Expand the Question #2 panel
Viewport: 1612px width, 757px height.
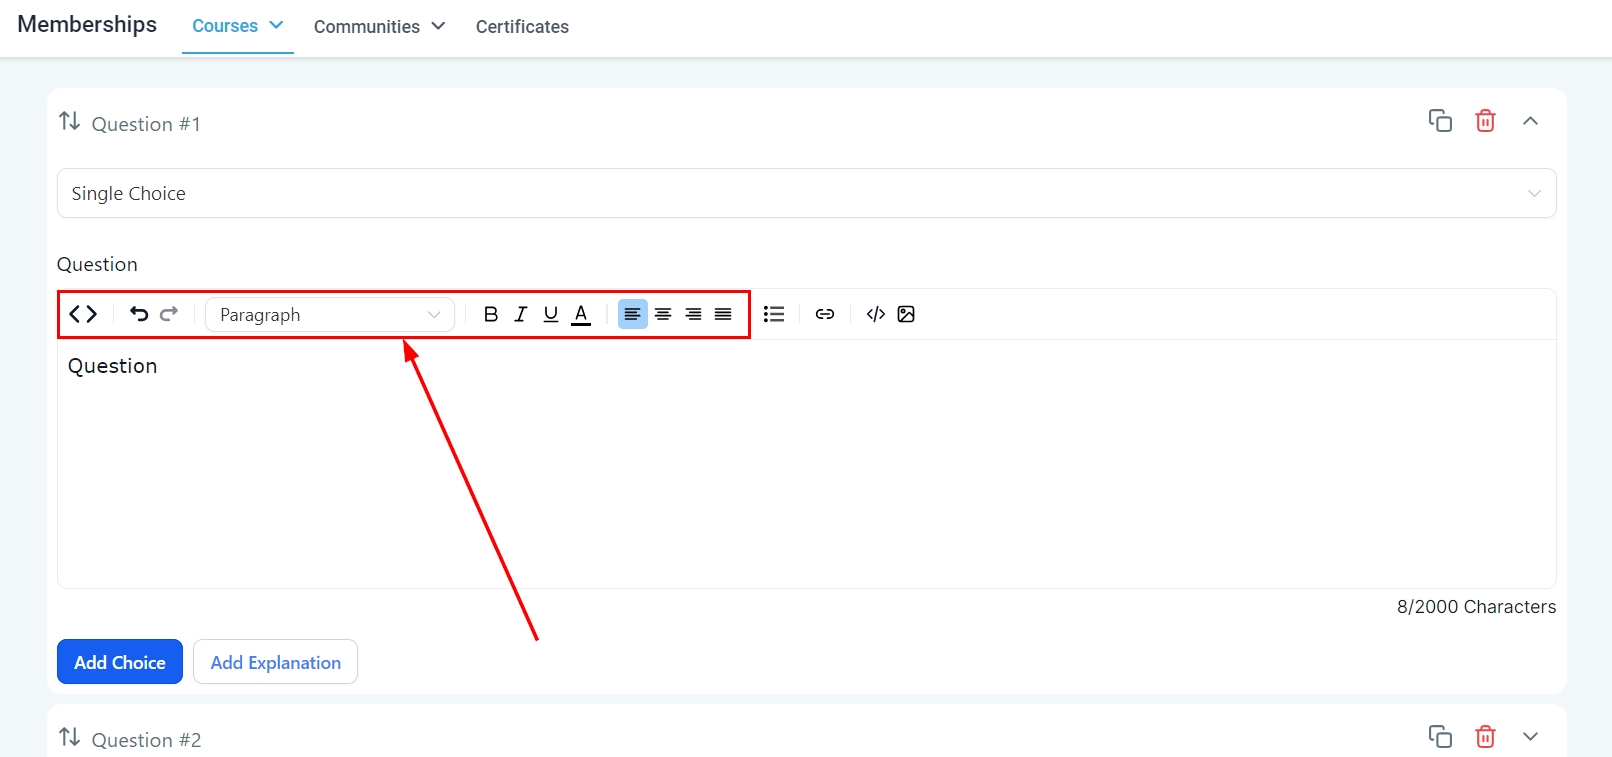pyautogui.click(x=1530, y=737)
